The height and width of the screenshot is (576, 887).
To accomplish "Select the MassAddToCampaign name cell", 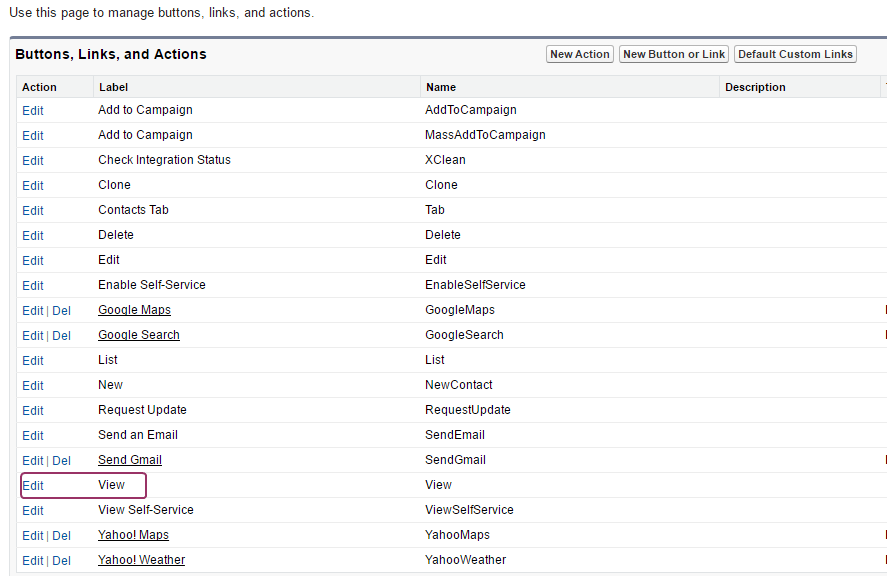I will pyautogui.click(x=485, y=135).
